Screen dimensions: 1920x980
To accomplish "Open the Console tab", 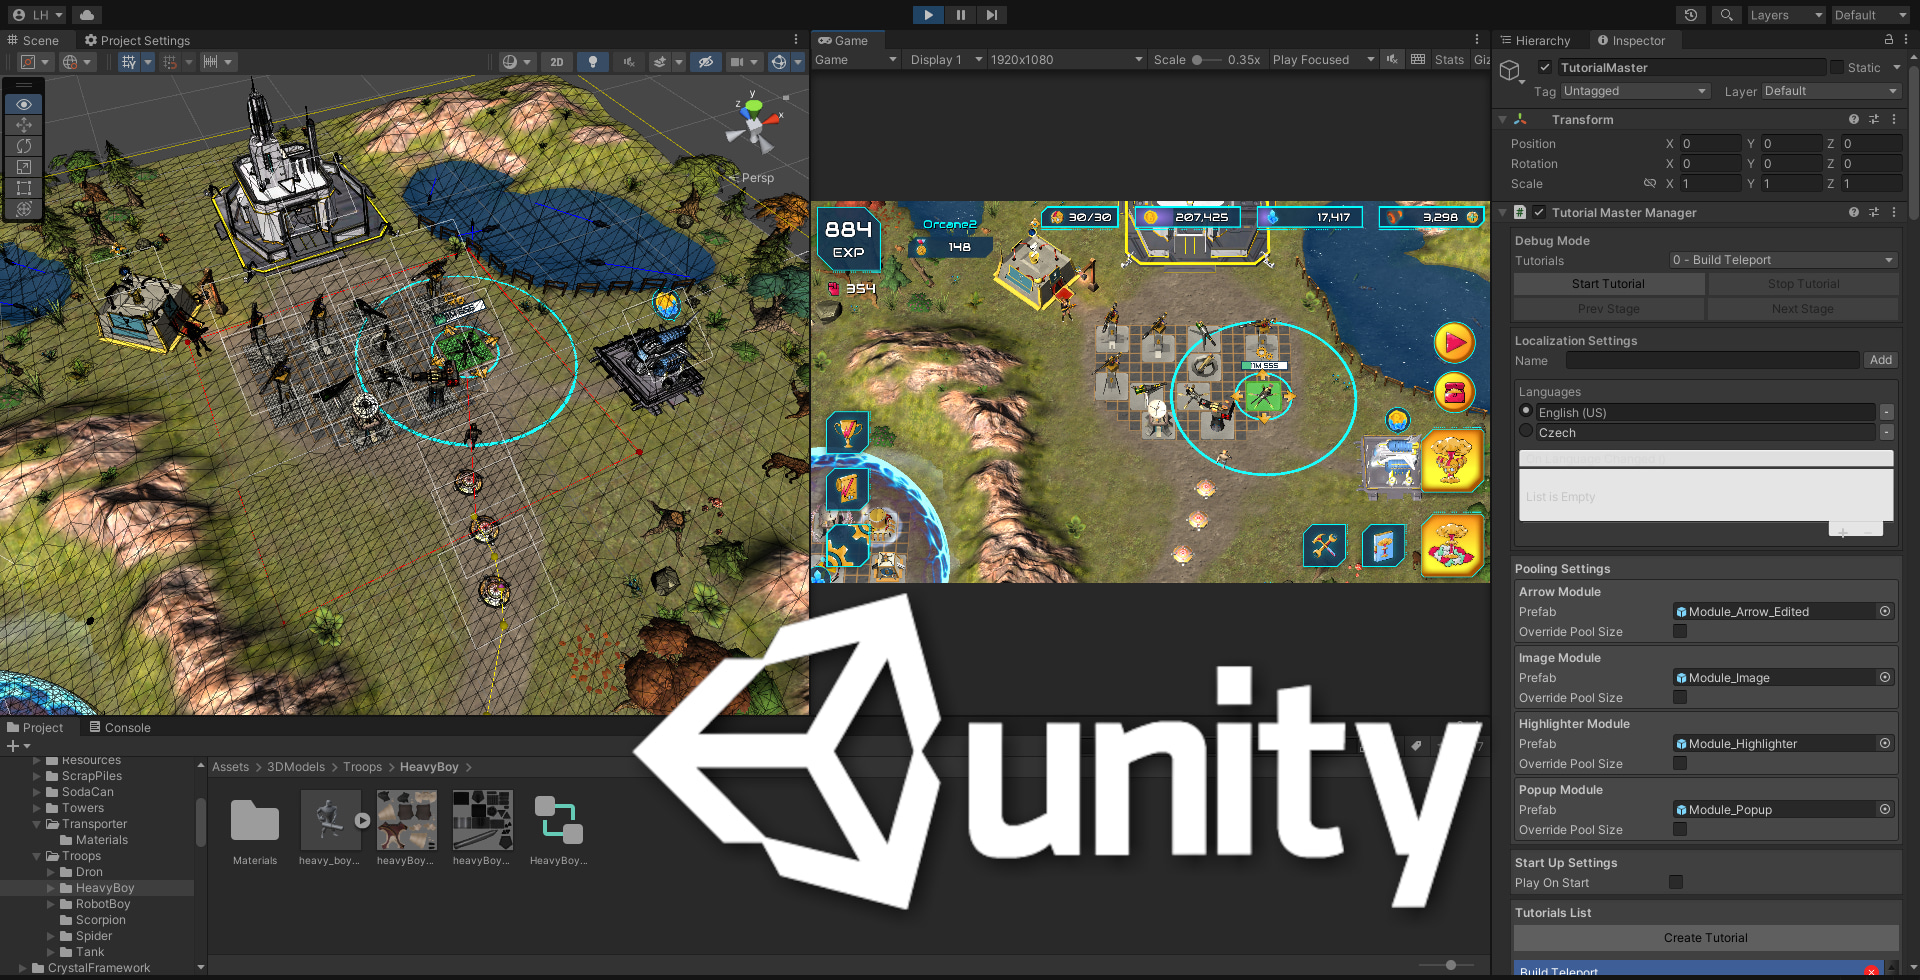I will pos(120,728).
